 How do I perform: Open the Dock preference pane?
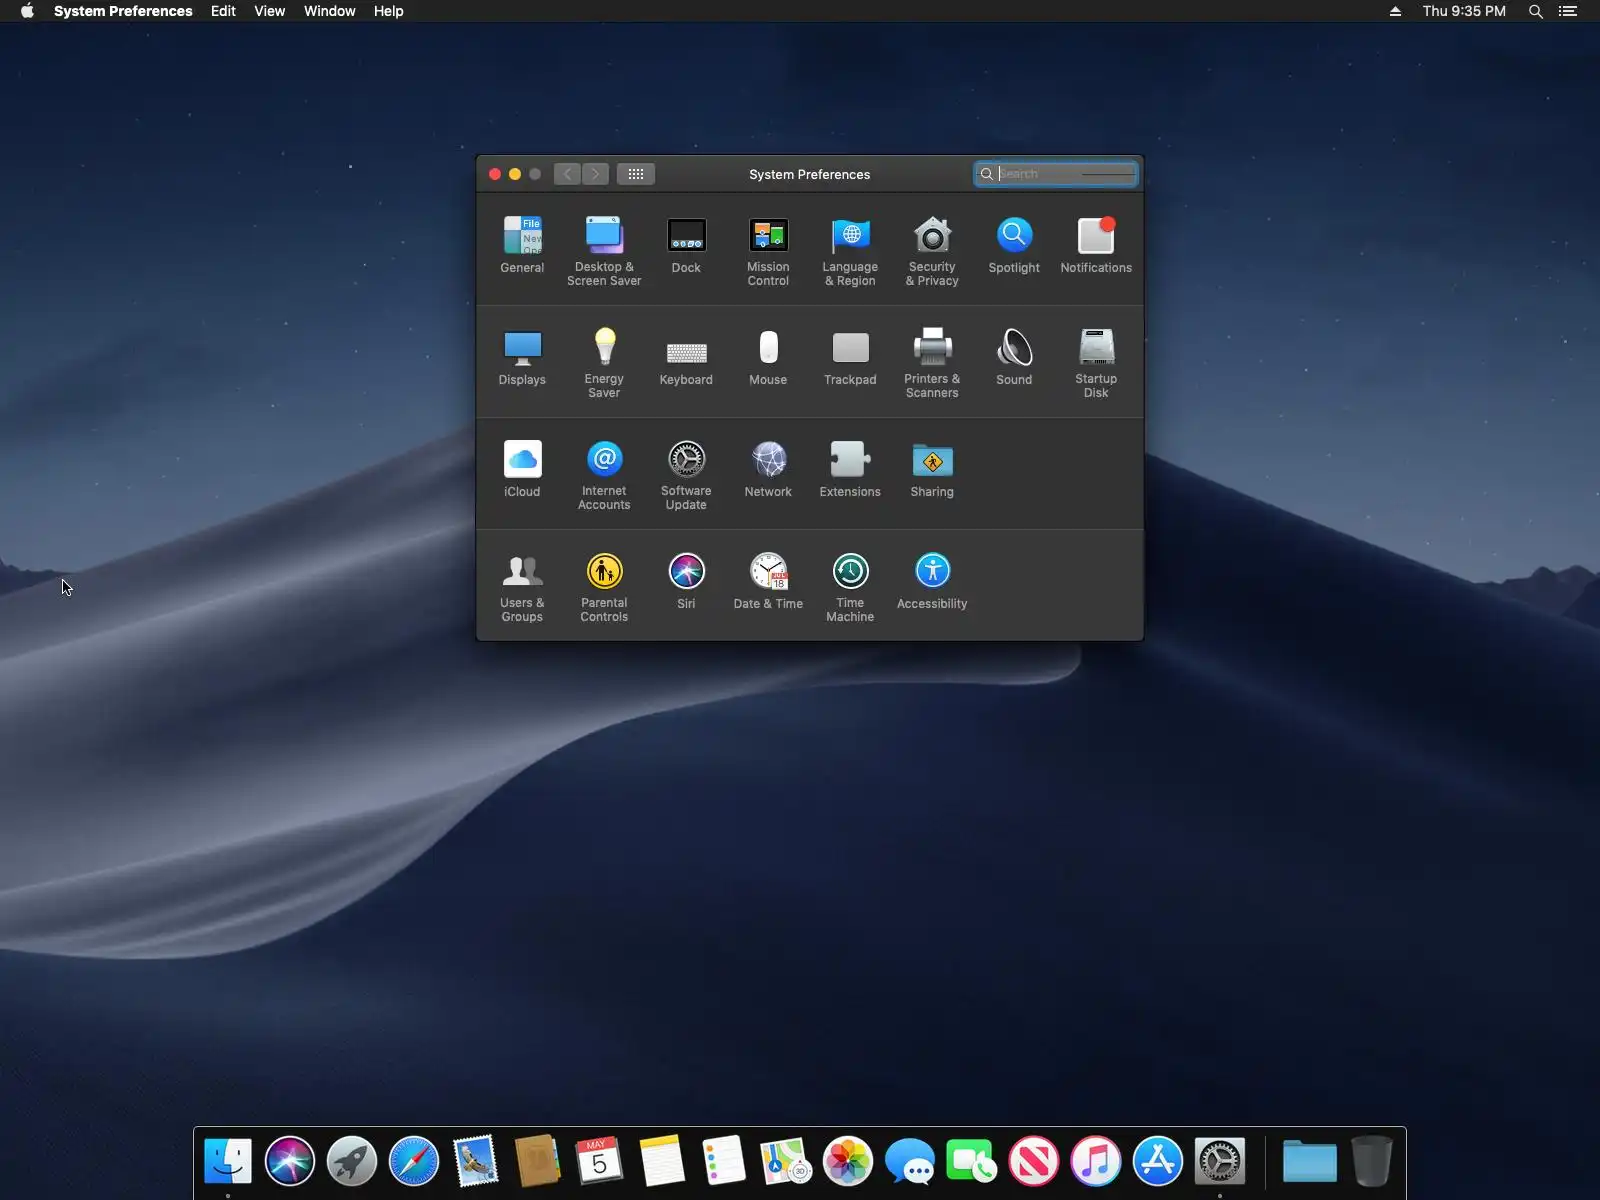[x=686, y=245]
